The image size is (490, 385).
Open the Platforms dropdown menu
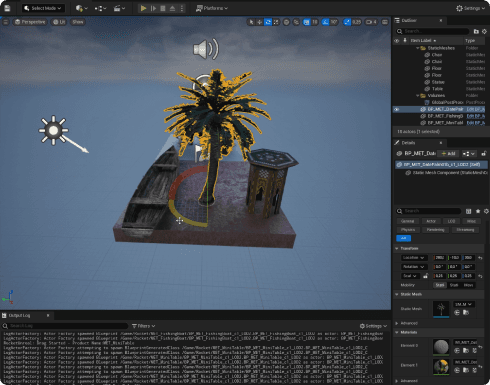[x=212, y=8]
